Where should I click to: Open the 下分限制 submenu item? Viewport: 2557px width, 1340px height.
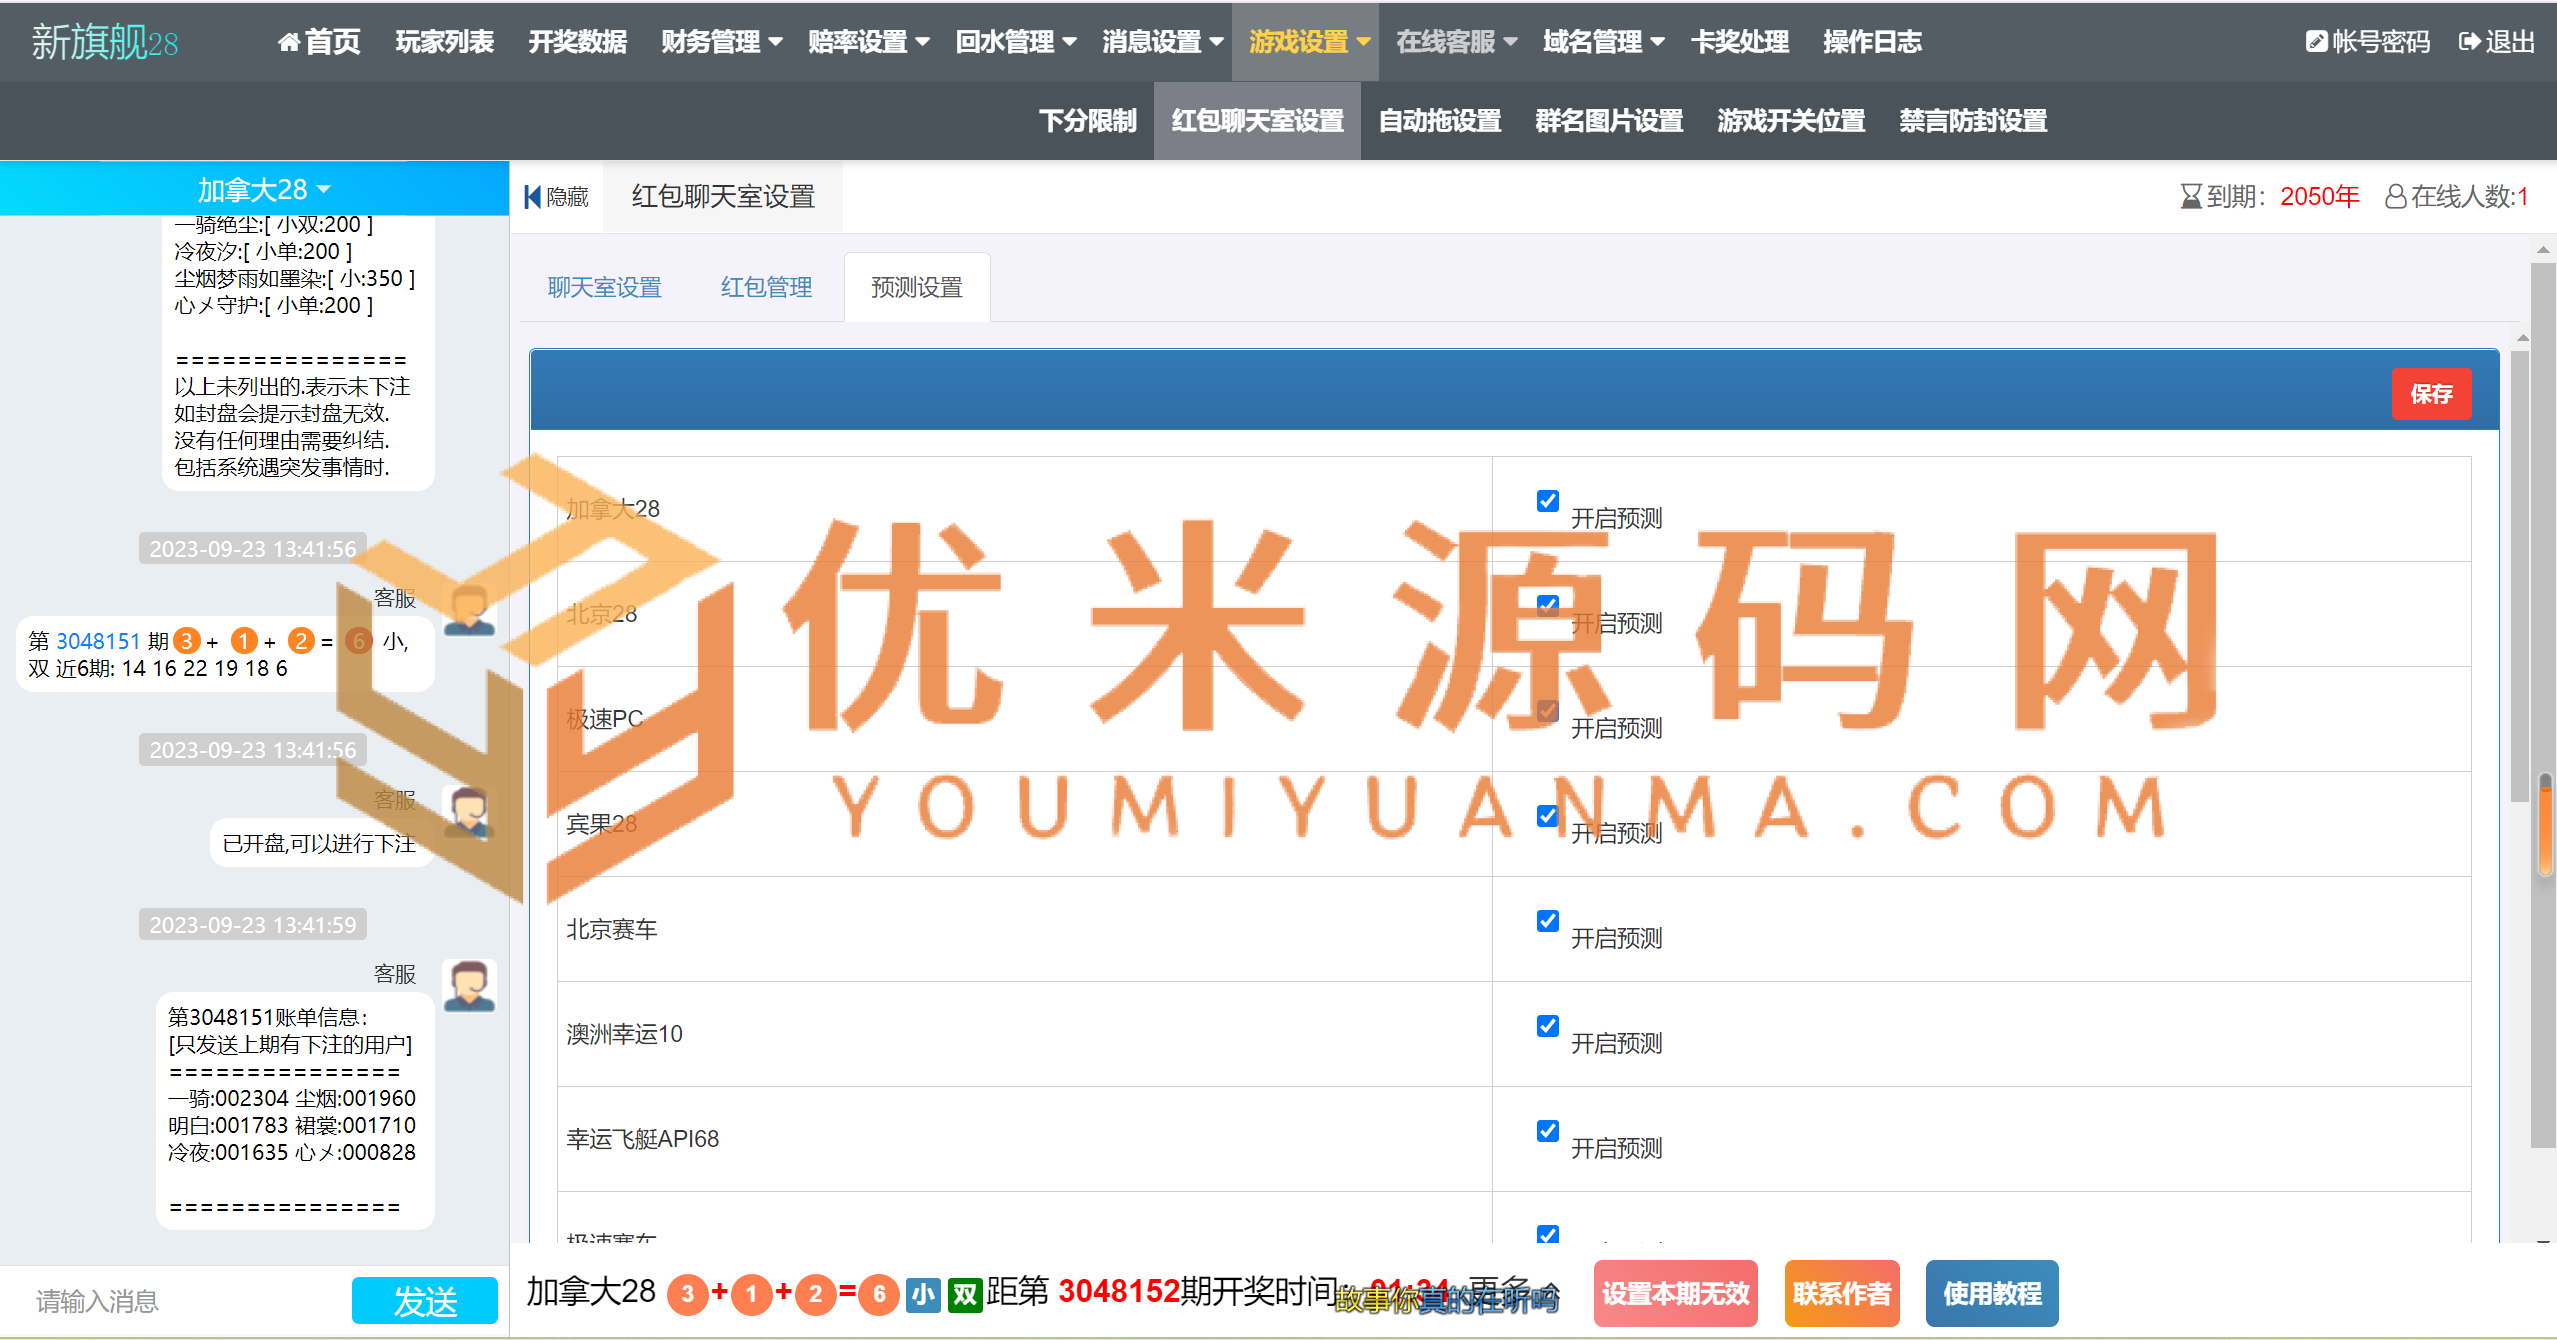[1087, 121]
